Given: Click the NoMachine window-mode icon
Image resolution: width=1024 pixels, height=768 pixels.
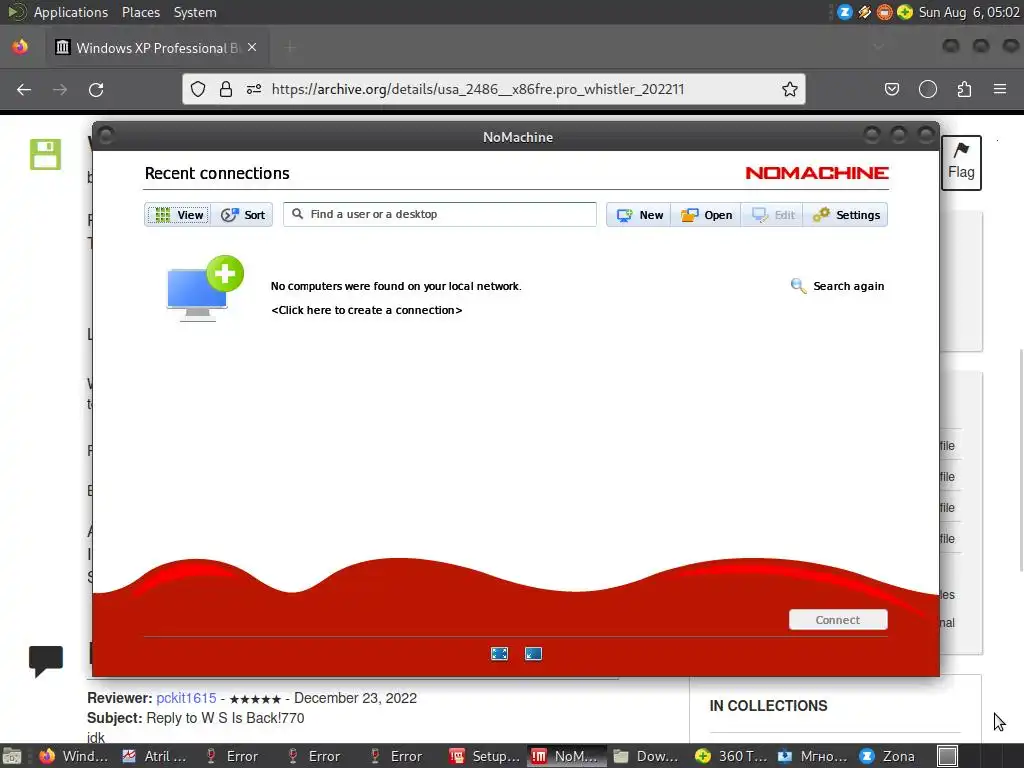Looking at the screenshot, I should 534,654.
